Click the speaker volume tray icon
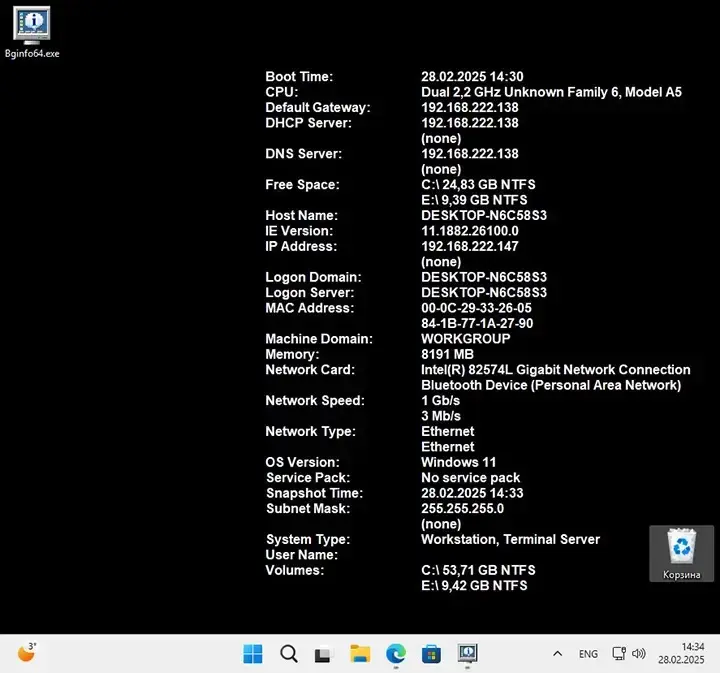The height and width of the screenshot is (673, 720). click(639, 654)
